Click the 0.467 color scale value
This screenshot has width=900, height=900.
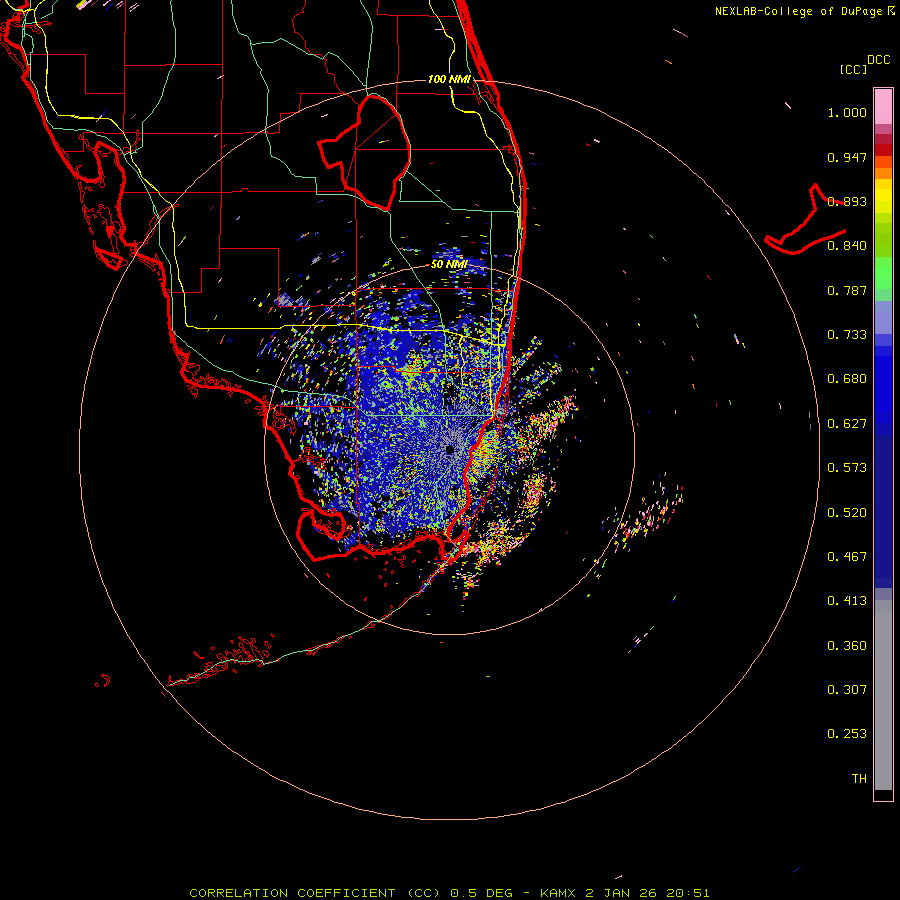tap(847, 557)
